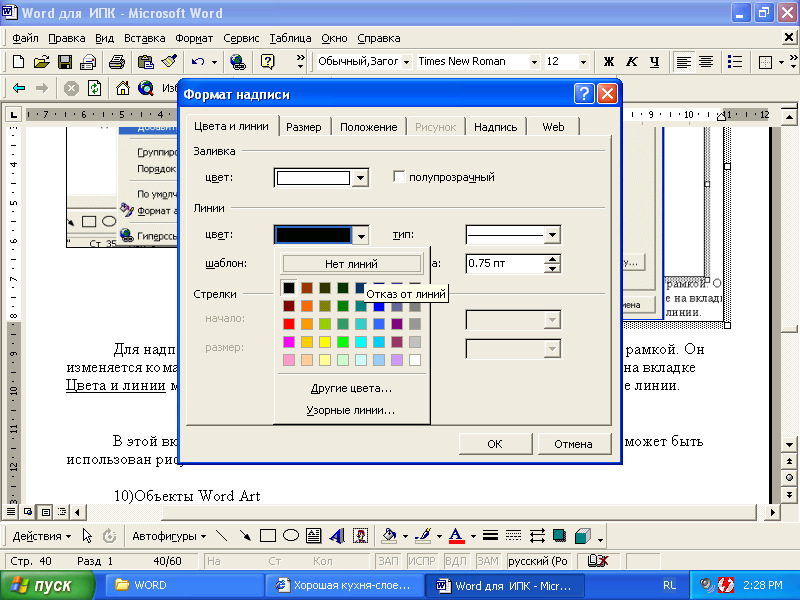Switch to the Положение tab
This screenshot has width=800, height=600.
[368, 127]
